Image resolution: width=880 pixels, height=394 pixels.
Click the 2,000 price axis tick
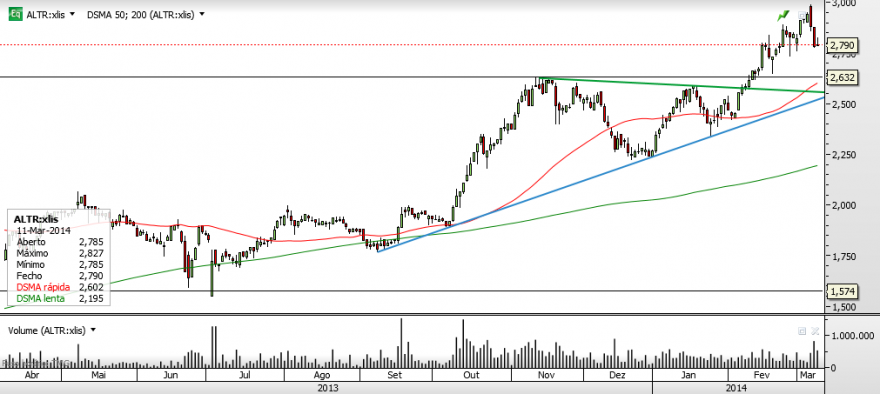[x=844, y=205]
